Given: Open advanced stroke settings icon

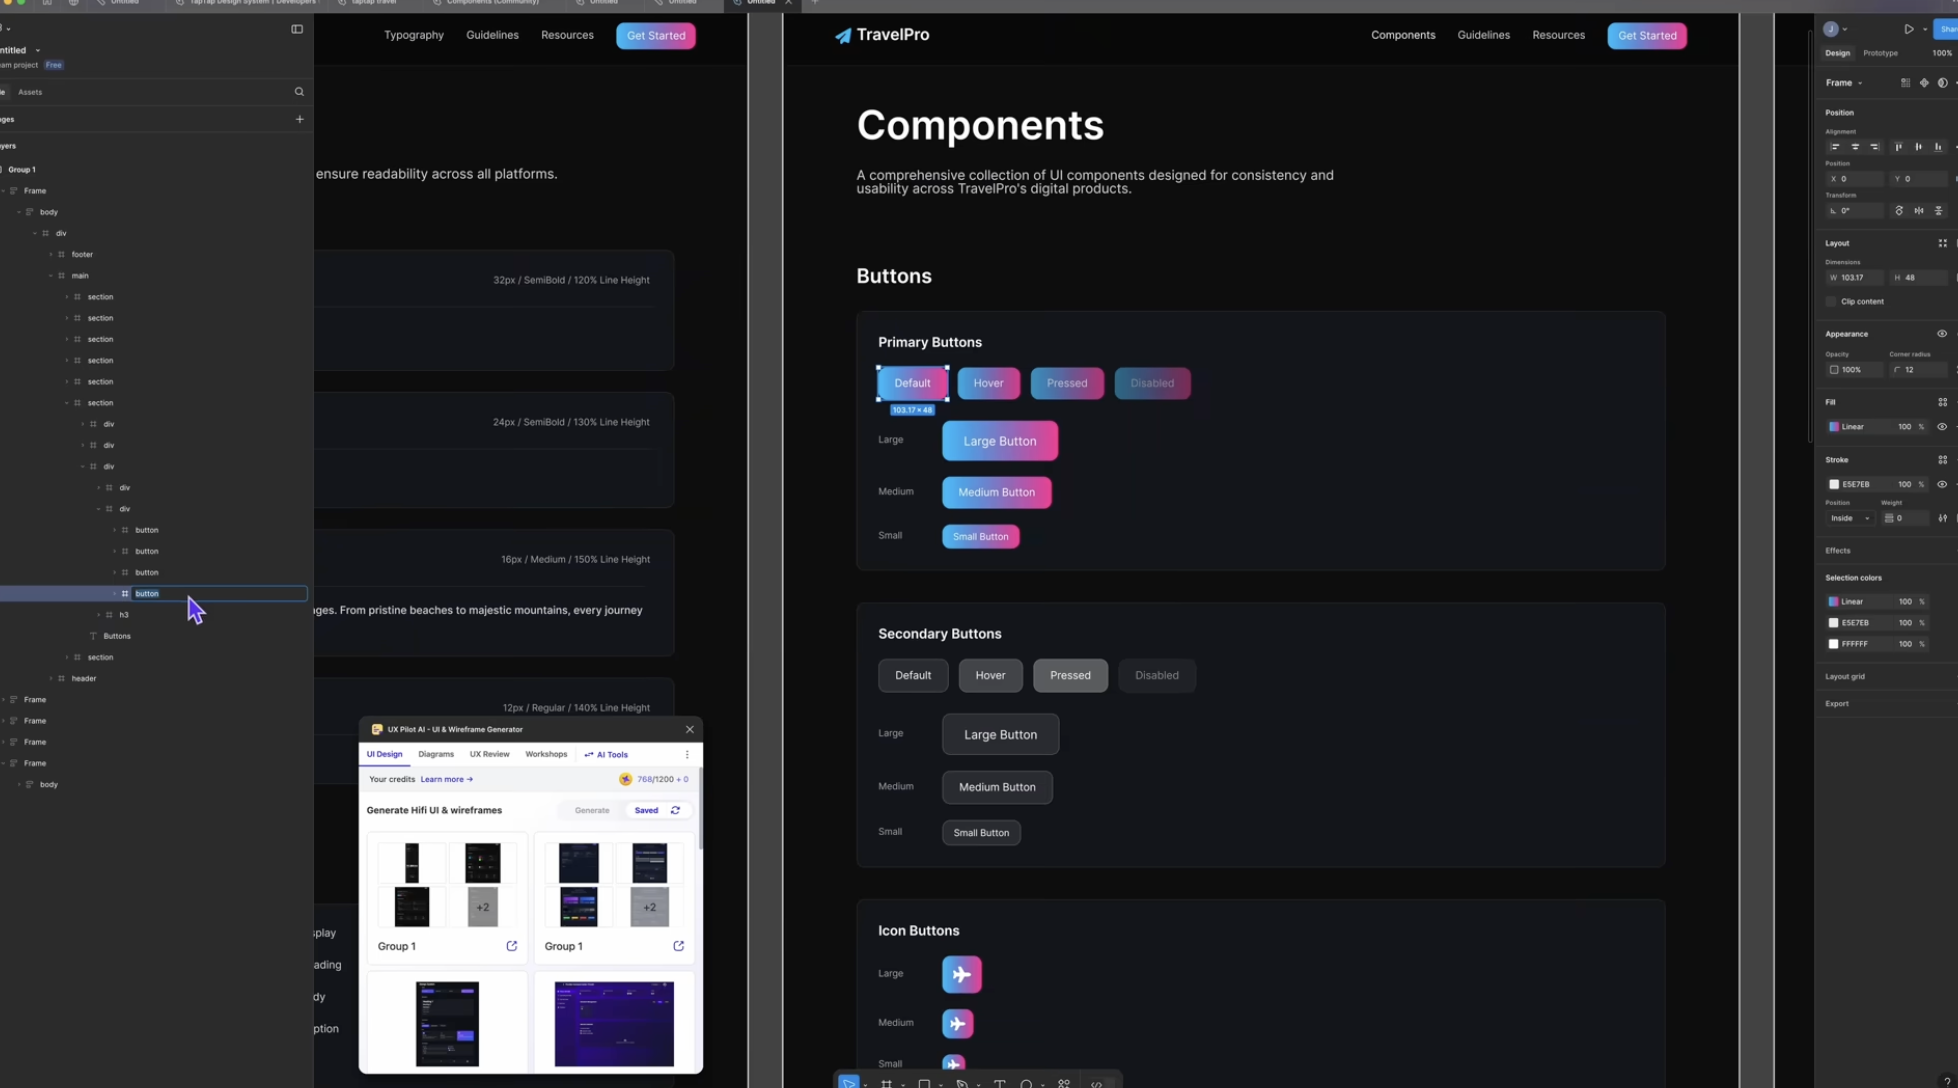Looking at the screenshot, I should 1942,518.
